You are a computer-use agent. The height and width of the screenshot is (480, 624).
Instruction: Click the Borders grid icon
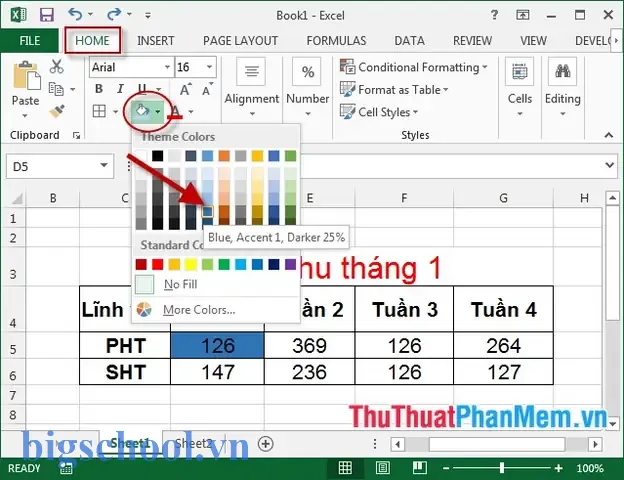click(99, 111)
